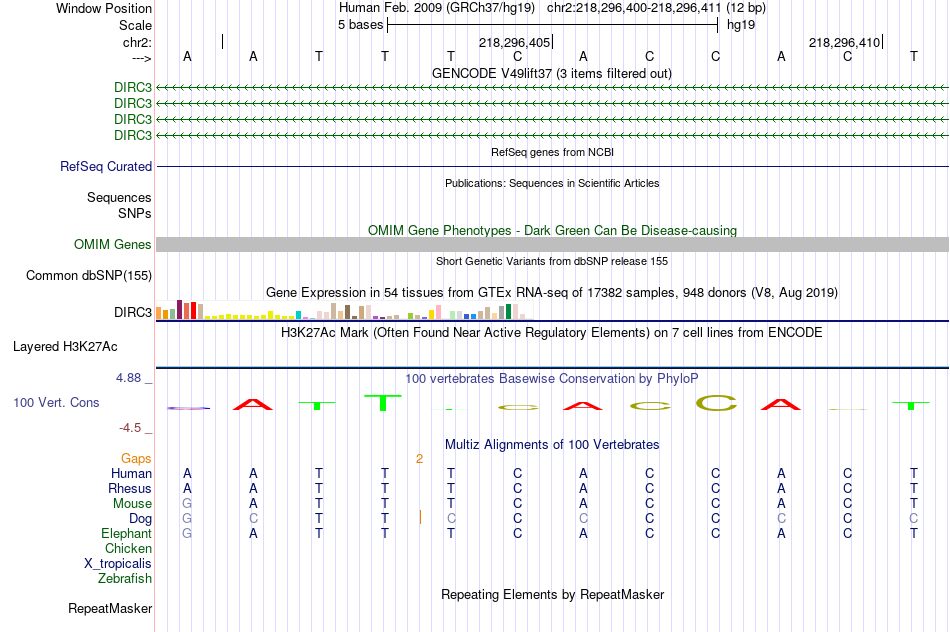
Task: Click the -4.5 conservation scale value
Action: pyautogui.click(x=130, y=428)
